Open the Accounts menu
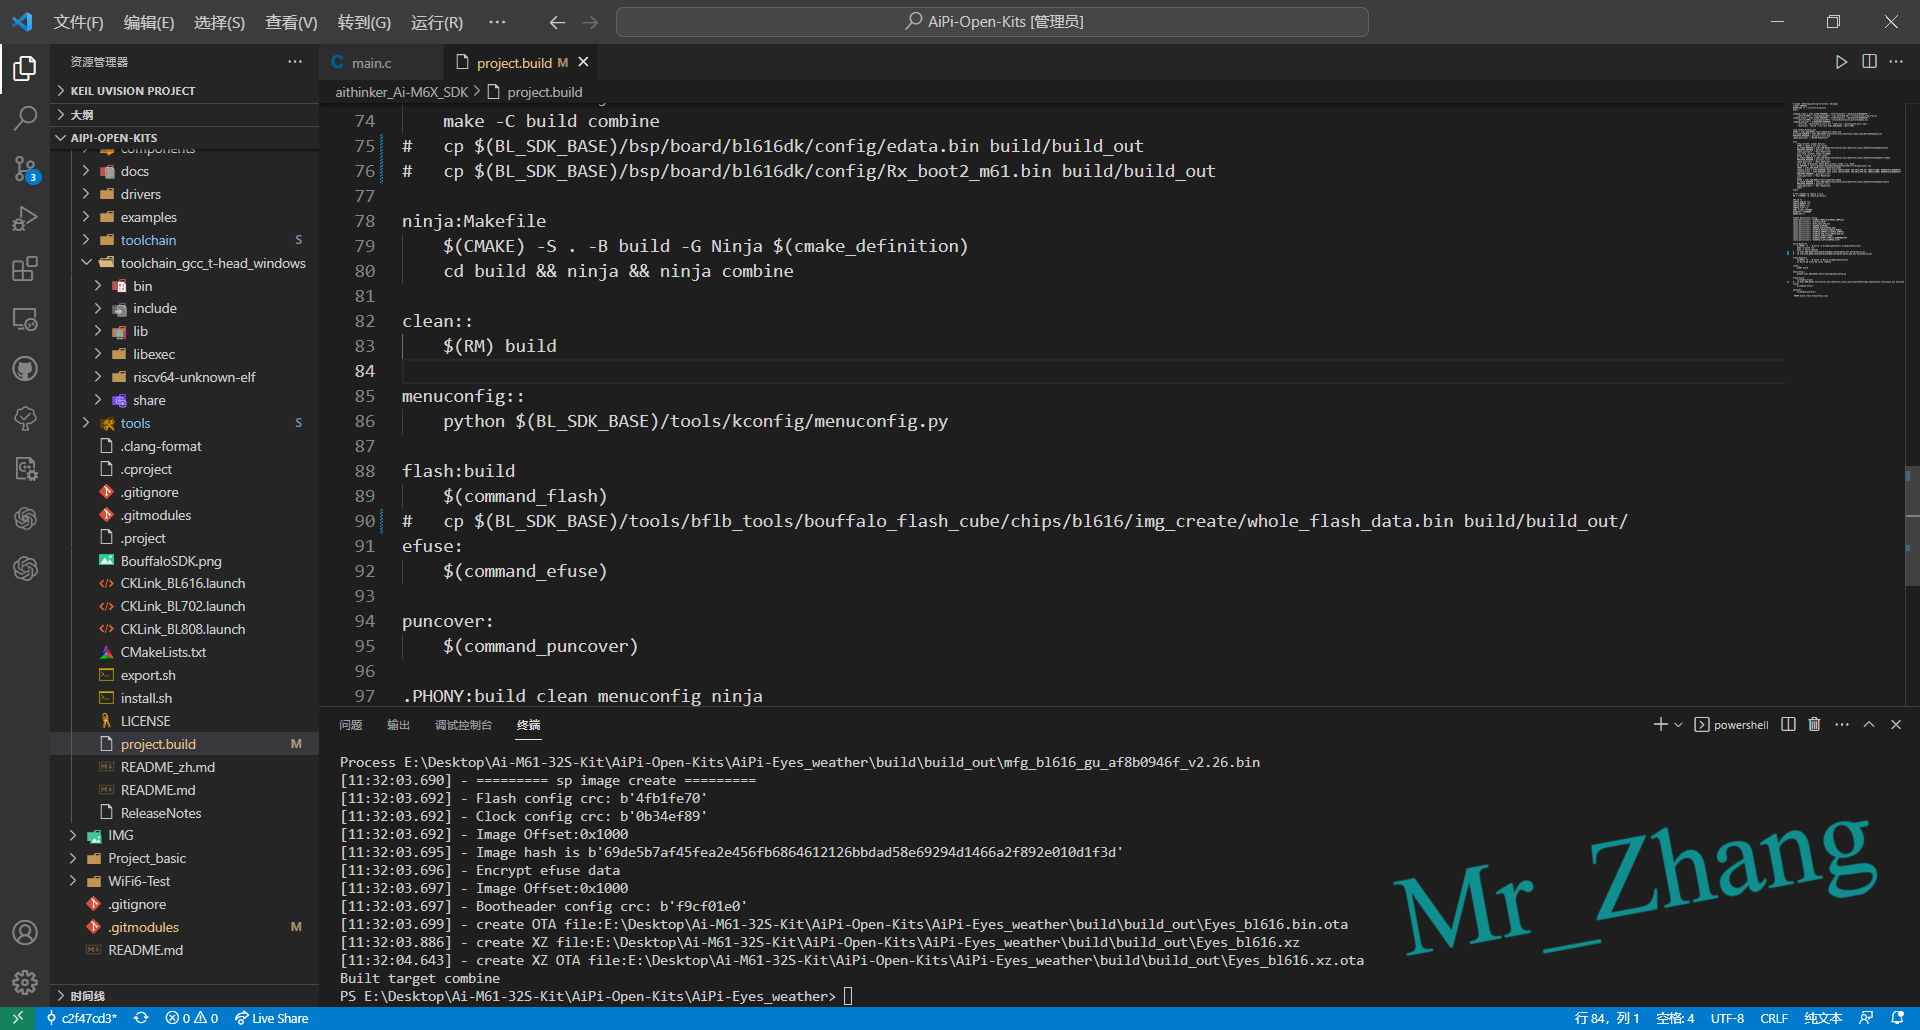1920x1030 pixels. [x=25, y=933]
